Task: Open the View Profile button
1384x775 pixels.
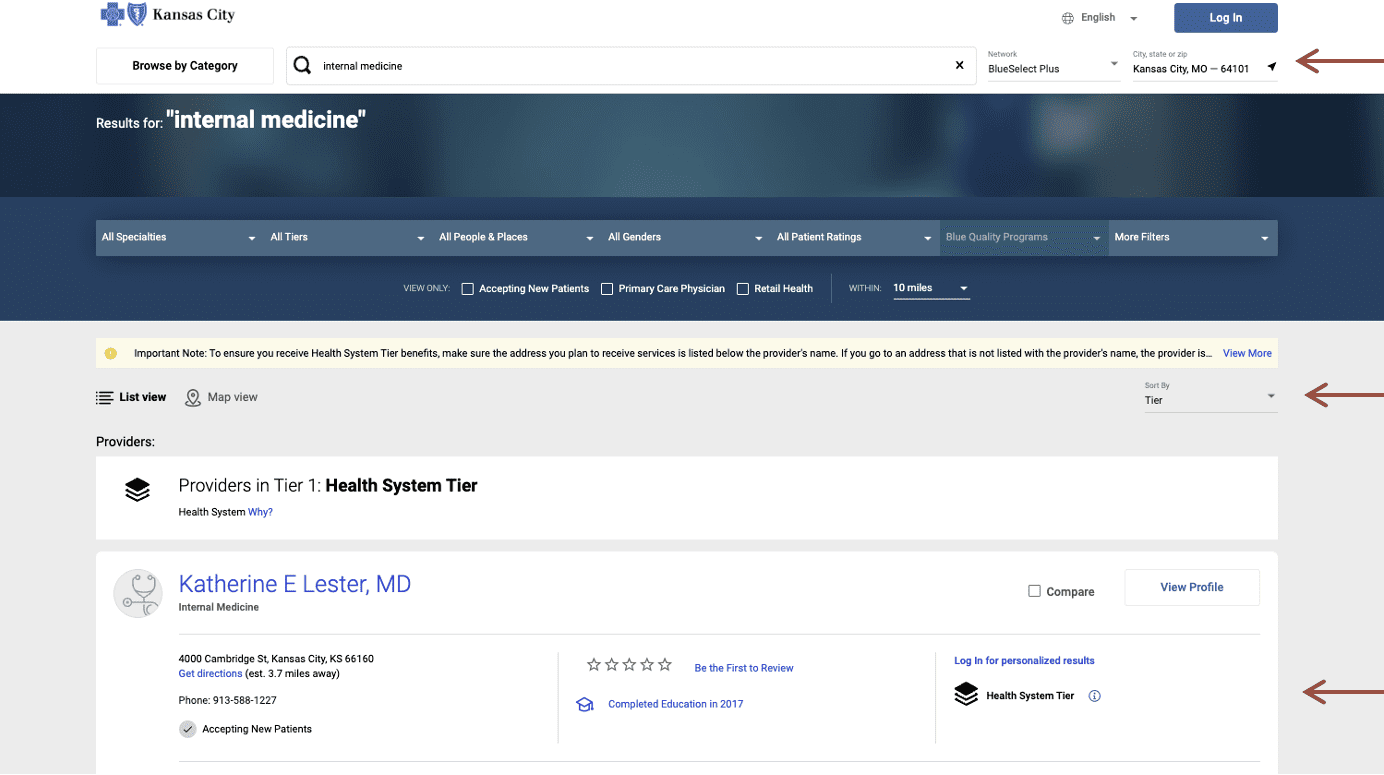Action: [1191, 588]
